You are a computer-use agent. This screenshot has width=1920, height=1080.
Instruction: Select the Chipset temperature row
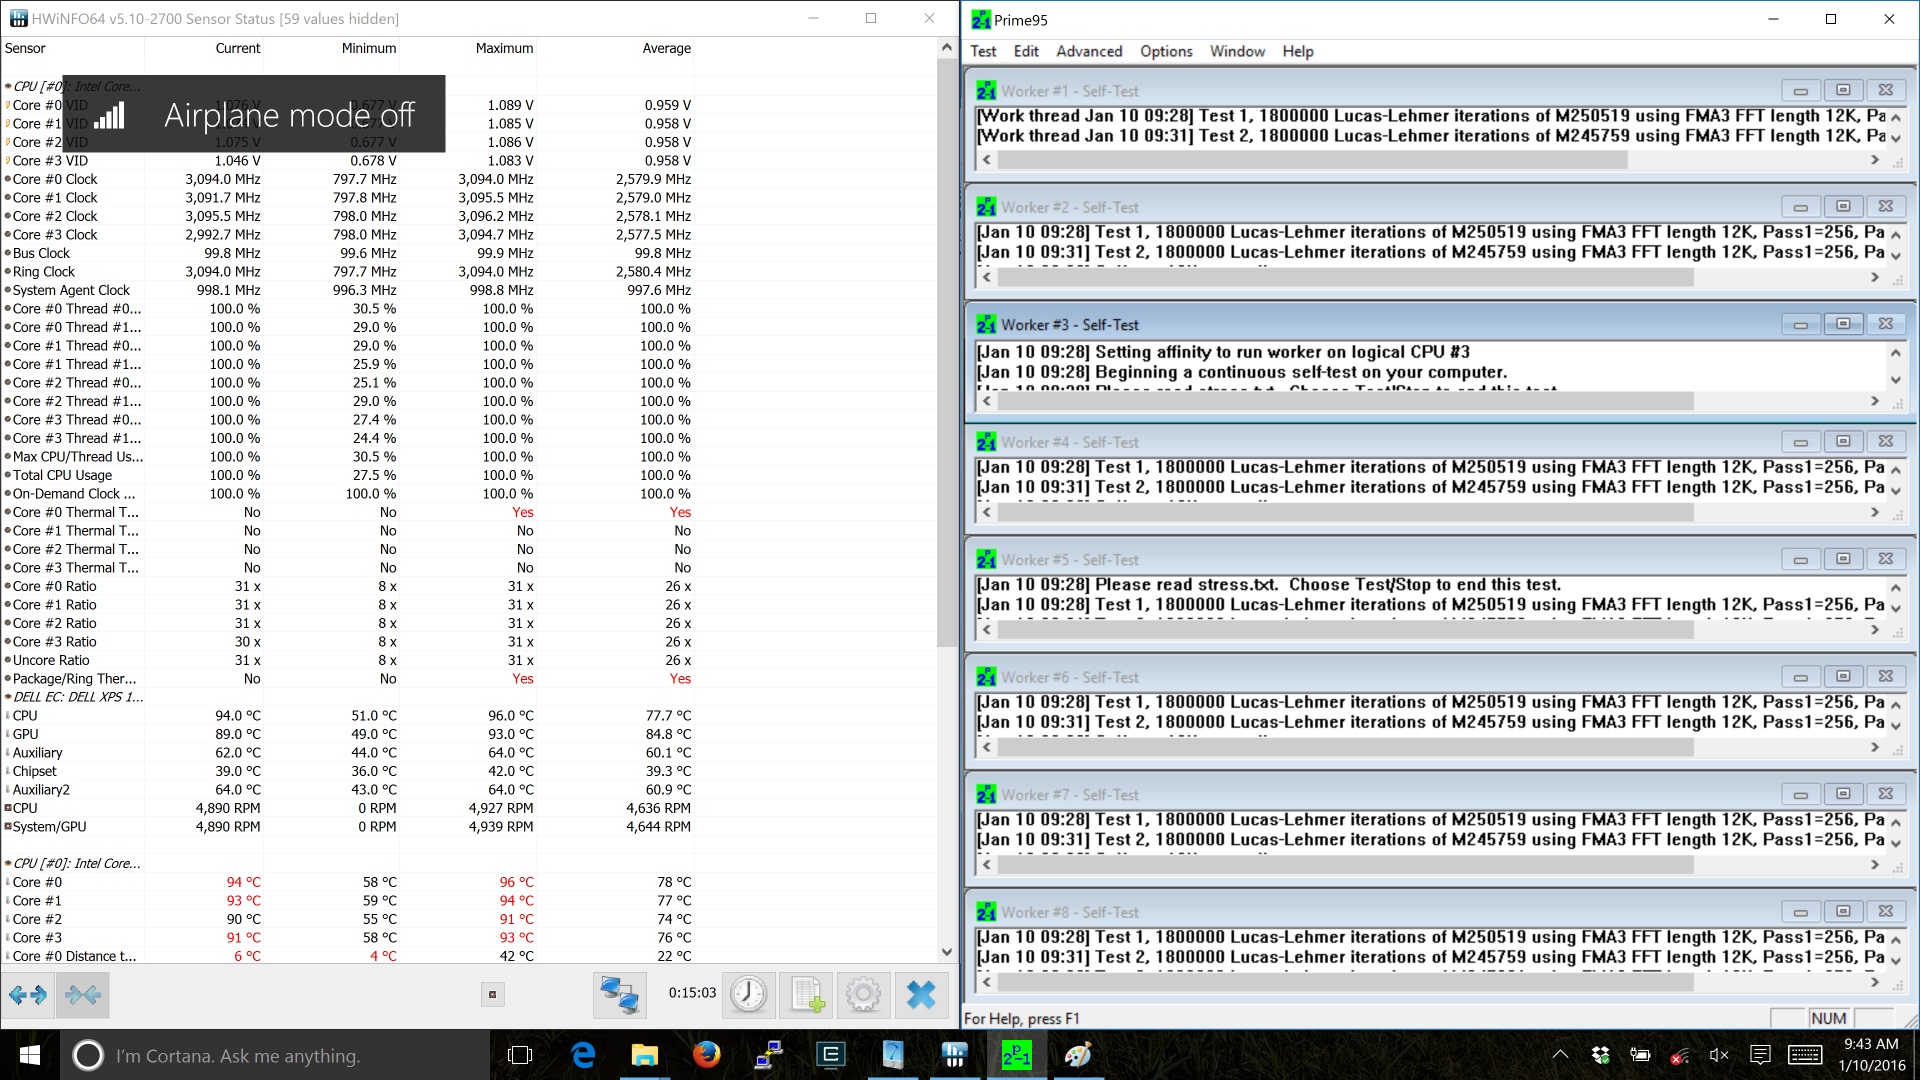(x=348, y=771)
